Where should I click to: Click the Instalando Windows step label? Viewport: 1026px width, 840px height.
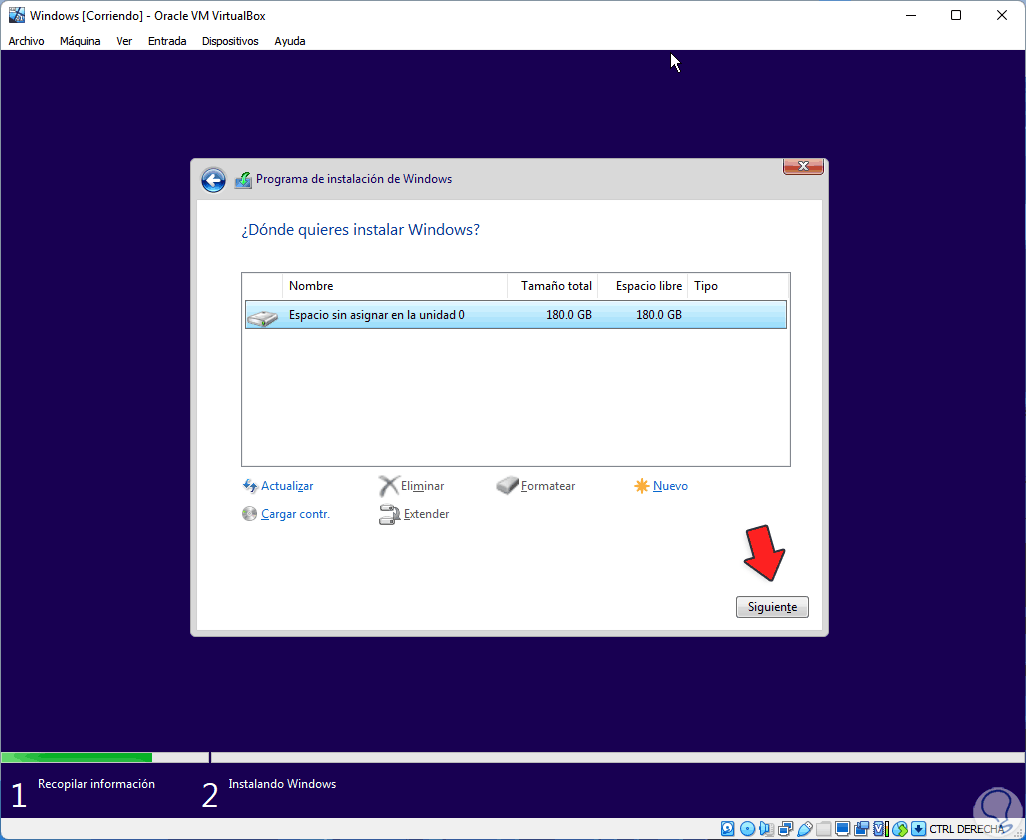(x=282, y=784)
